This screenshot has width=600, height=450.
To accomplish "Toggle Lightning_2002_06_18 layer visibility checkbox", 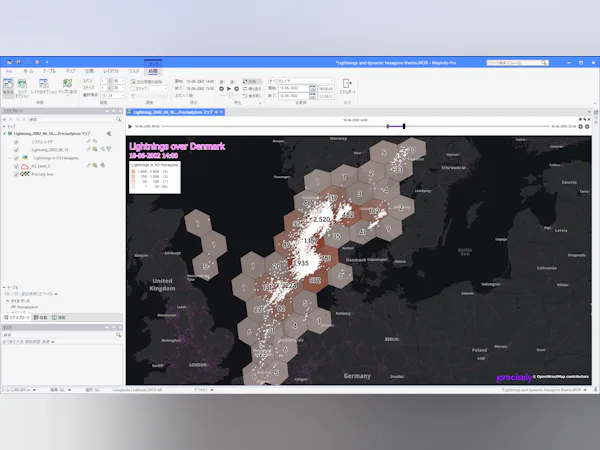I will pos(16,150).
